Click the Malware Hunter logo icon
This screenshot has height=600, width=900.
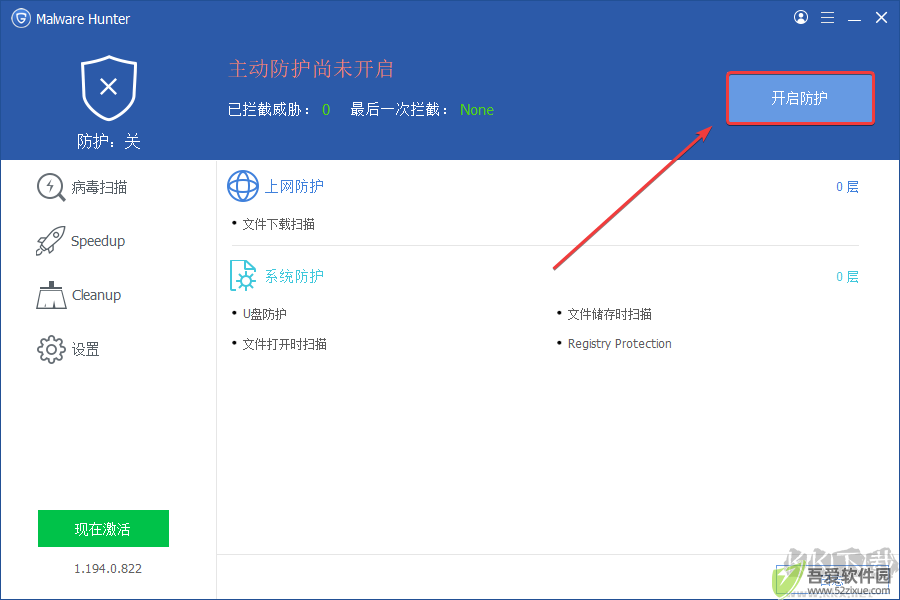[21, 18]
